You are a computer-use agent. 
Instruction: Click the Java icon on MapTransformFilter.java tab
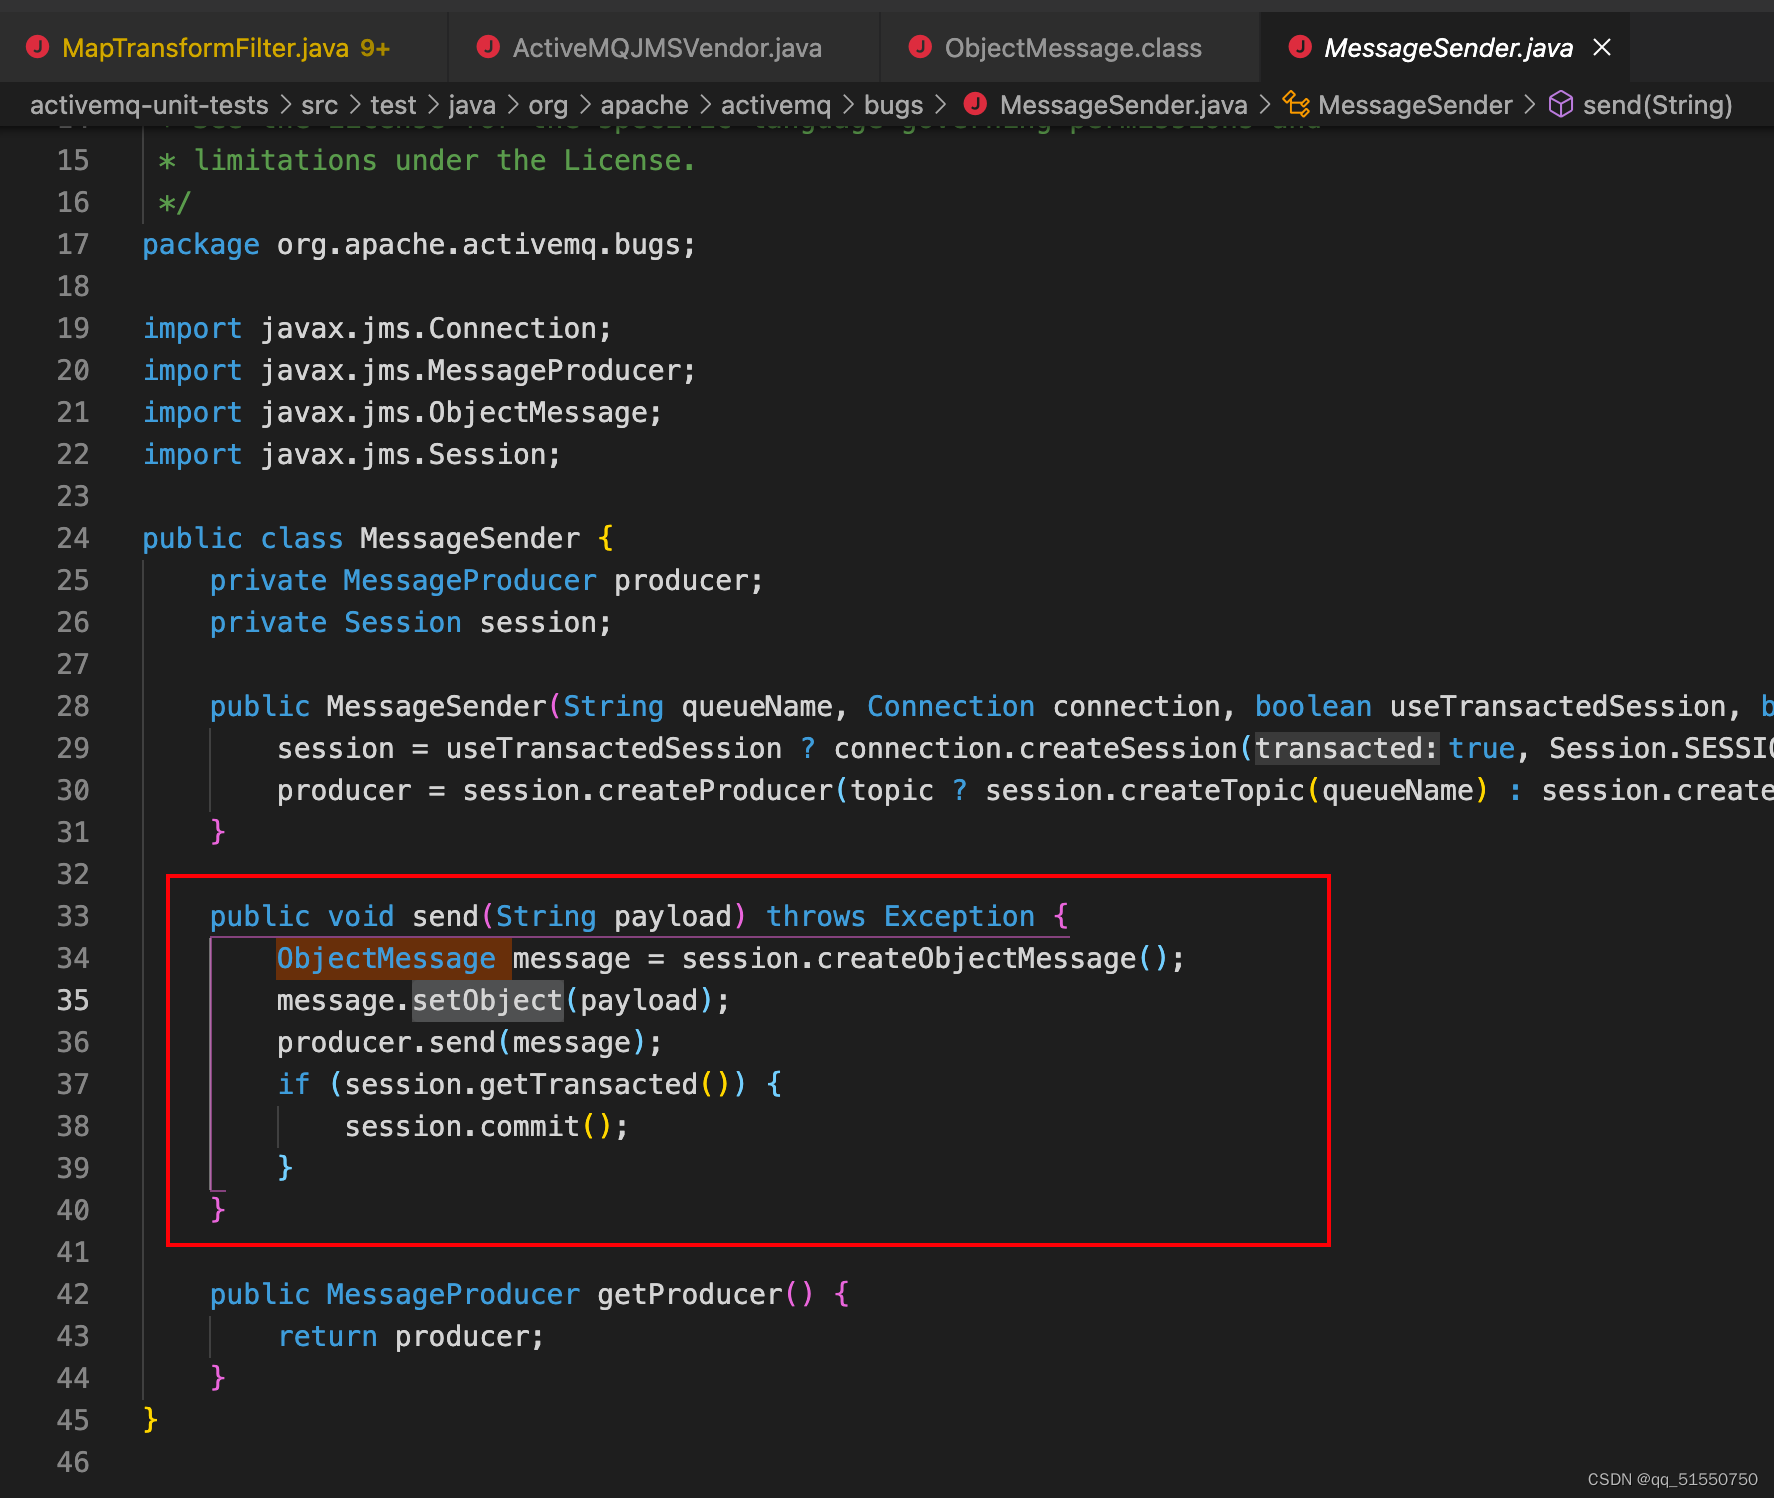click(38, 46)
